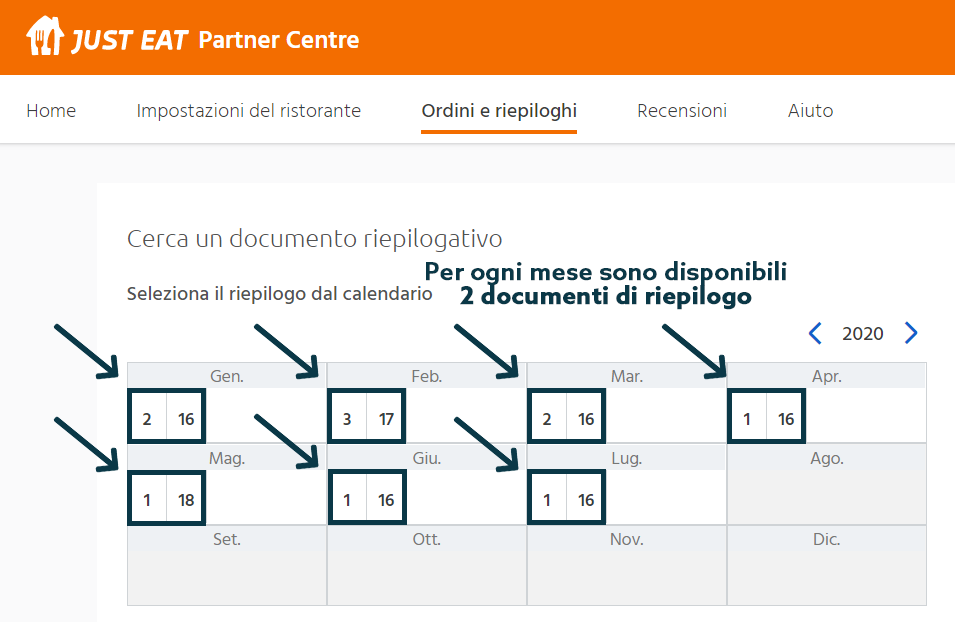Click the Ago. month cell

pos(827,485)
